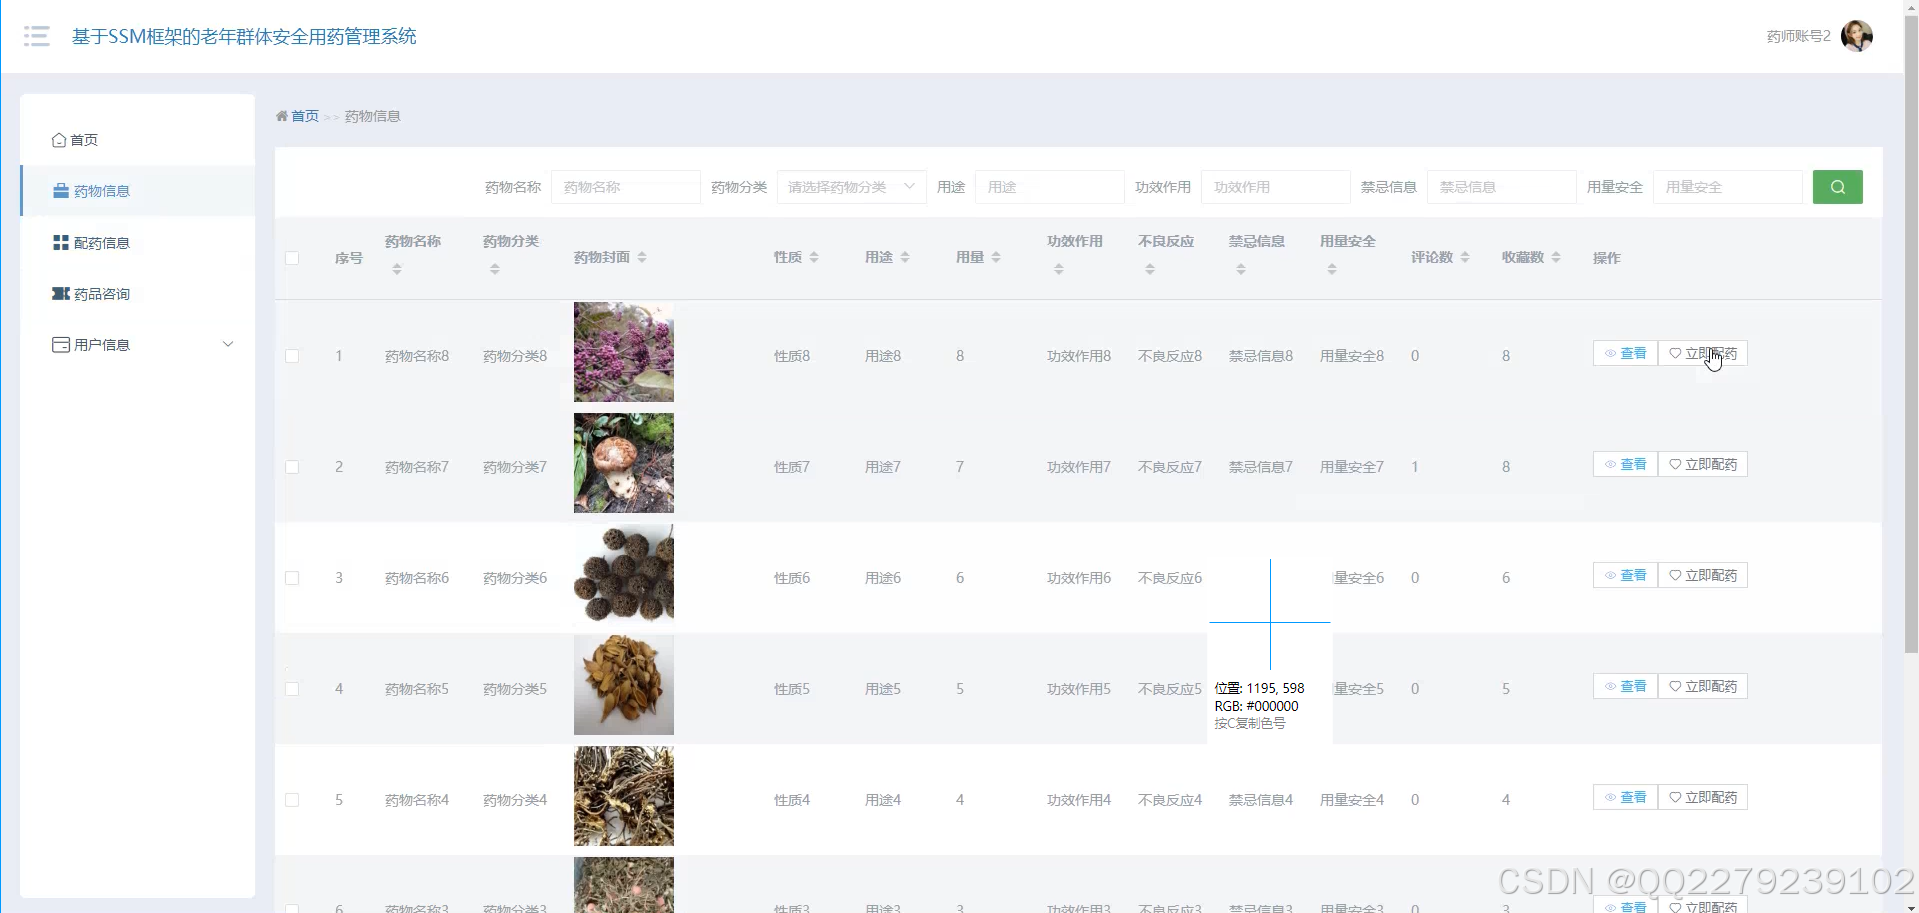Click the 禁忌信息4 cell
The height and width of the screenshot is (913, 1919).
1261,800
